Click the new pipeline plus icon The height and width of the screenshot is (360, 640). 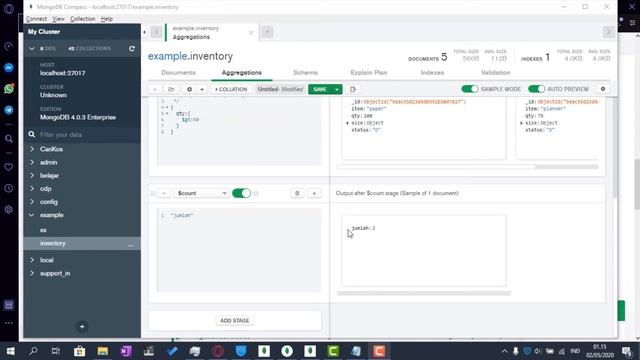(x=189, y=89)
